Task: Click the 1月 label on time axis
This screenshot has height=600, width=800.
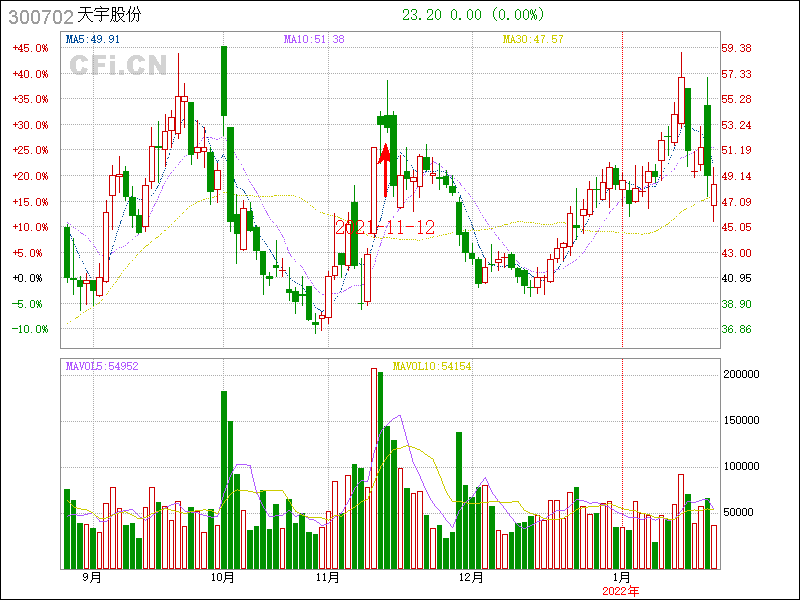Action: coord(621,578)
